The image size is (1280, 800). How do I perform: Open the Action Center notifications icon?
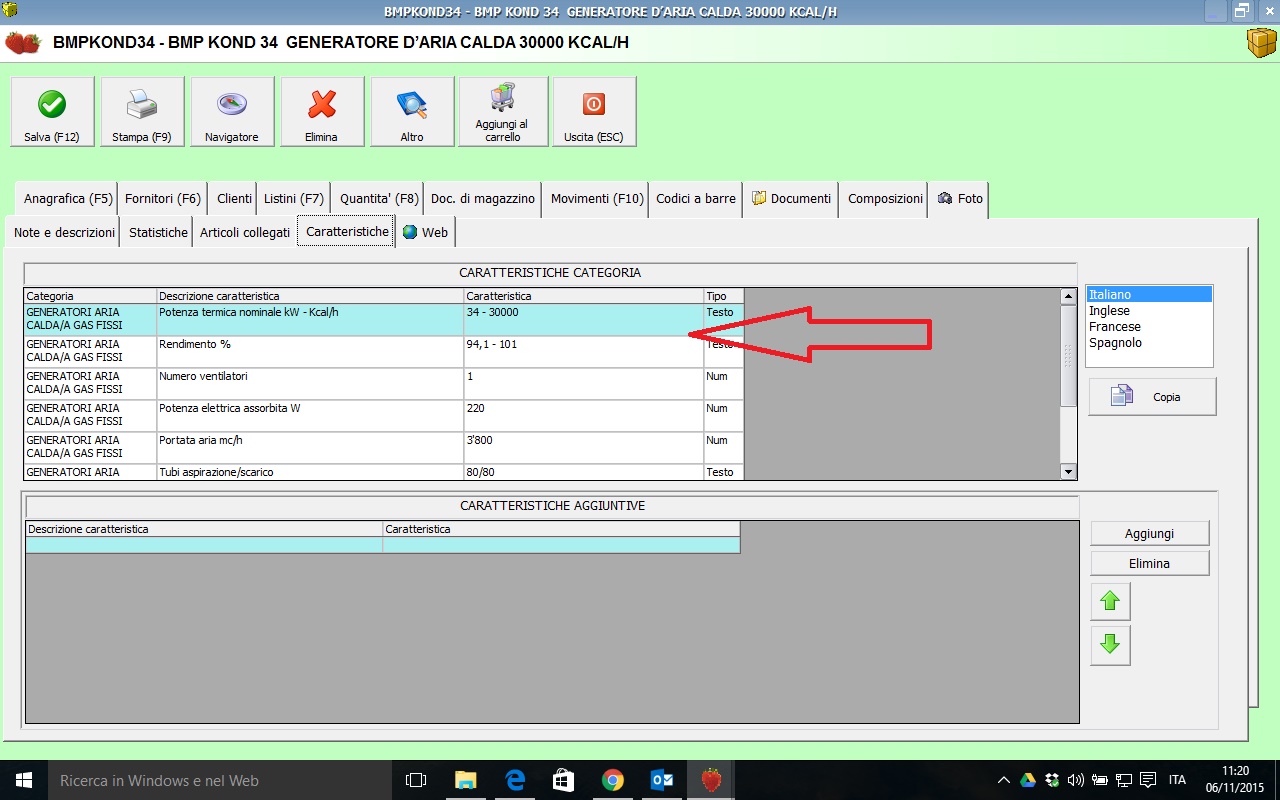[x=1148, y=780]
